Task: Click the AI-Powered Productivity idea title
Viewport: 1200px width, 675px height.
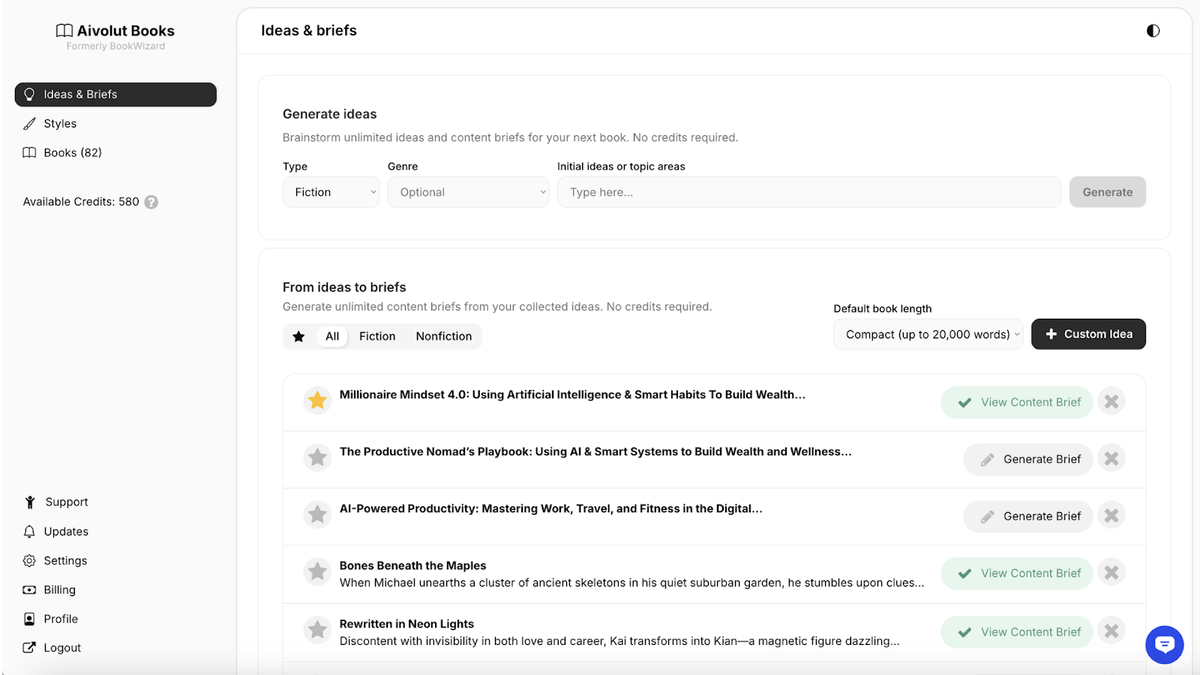Action: 551,509
